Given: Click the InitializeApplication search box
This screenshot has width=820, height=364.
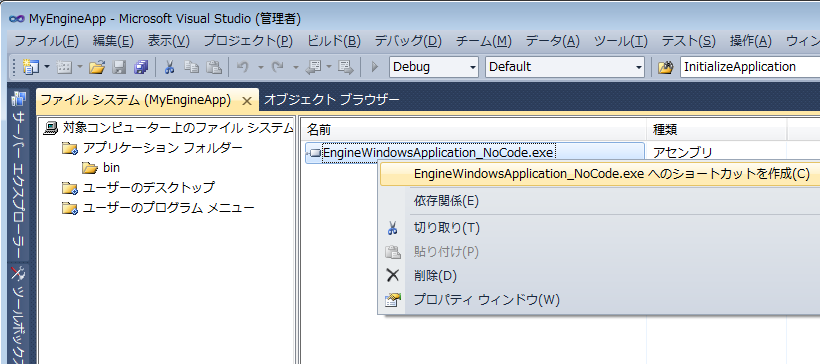Looking at the screenshot, I should point(750,67).
